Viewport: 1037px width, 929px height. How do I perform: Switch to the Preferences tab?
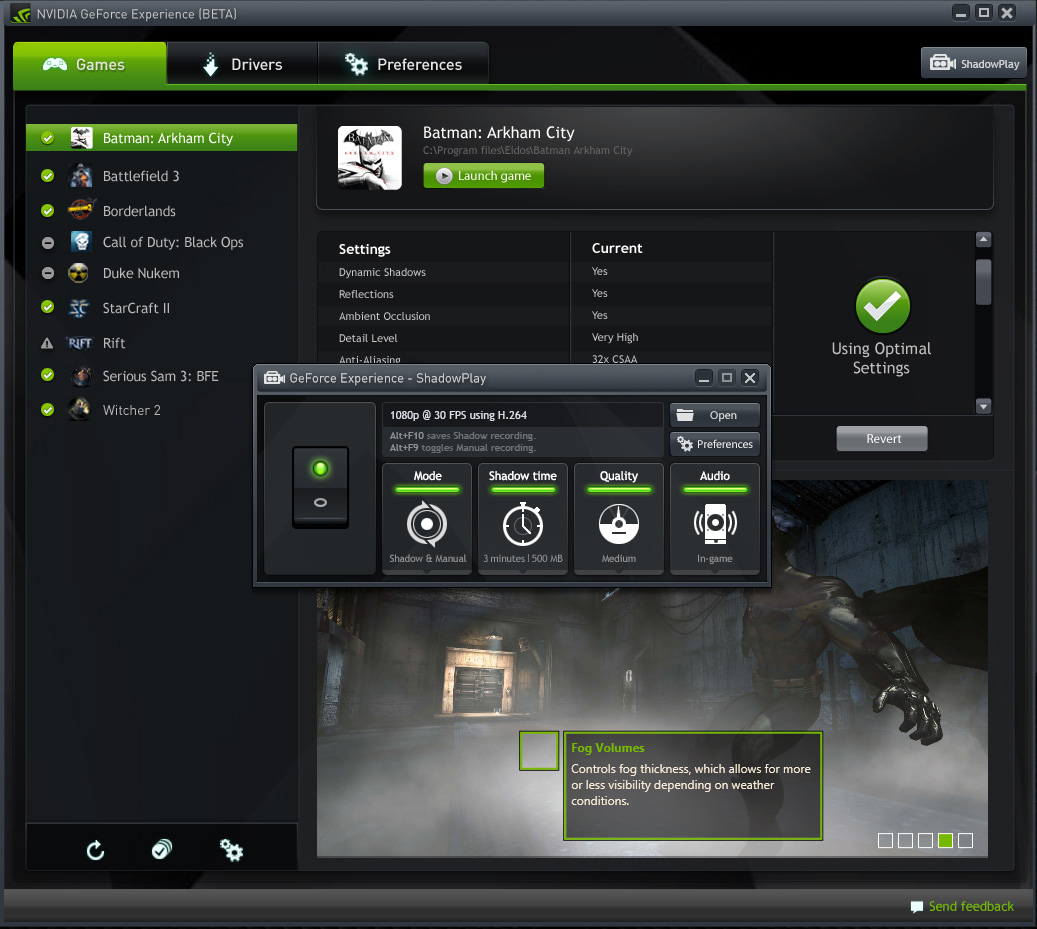coord(403,64)
